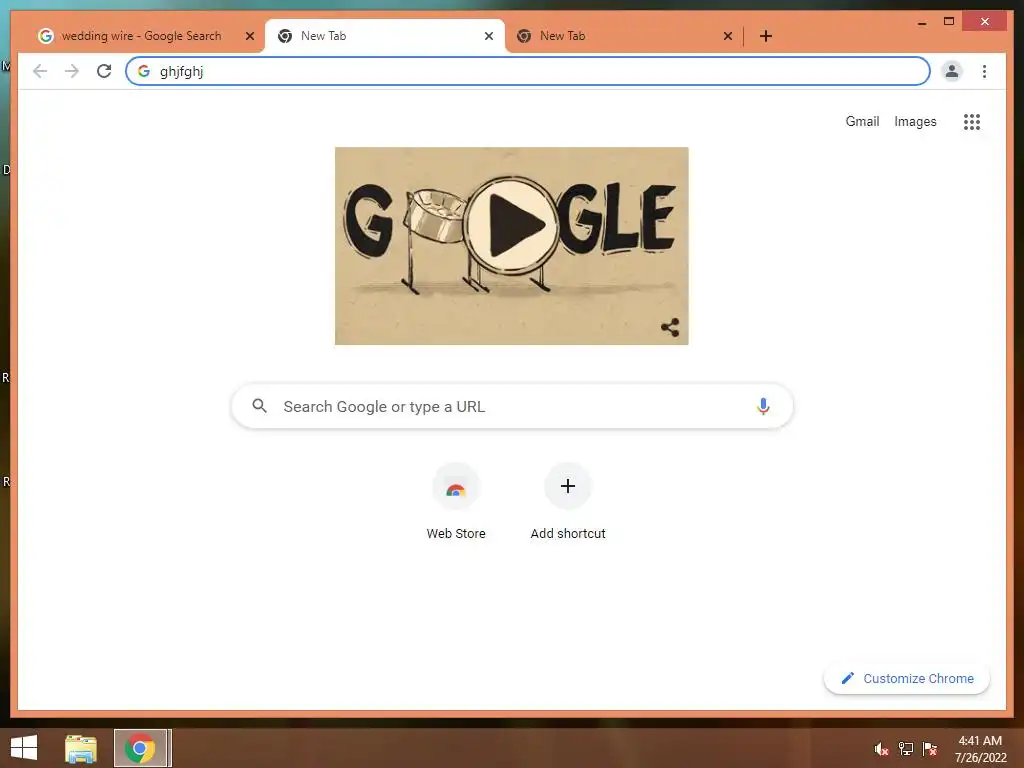Open the network tray icon
The width and height of the screenshot is (1024, 768).
point(906,749)
